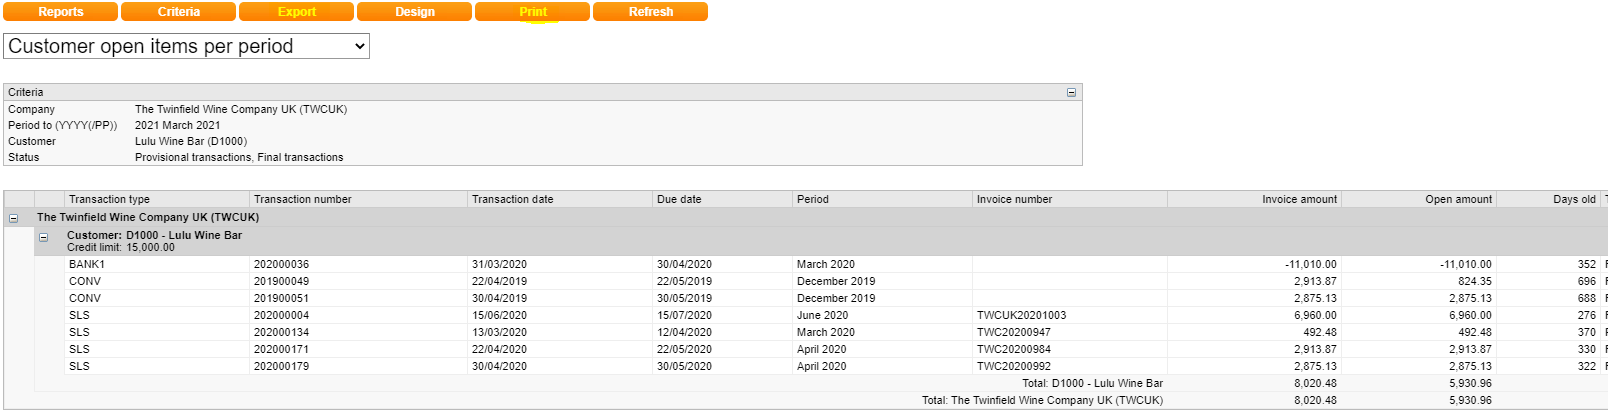Click transaction number 202000179
The width and height of the screenshot is (1608, 410).
coord(281,366)
